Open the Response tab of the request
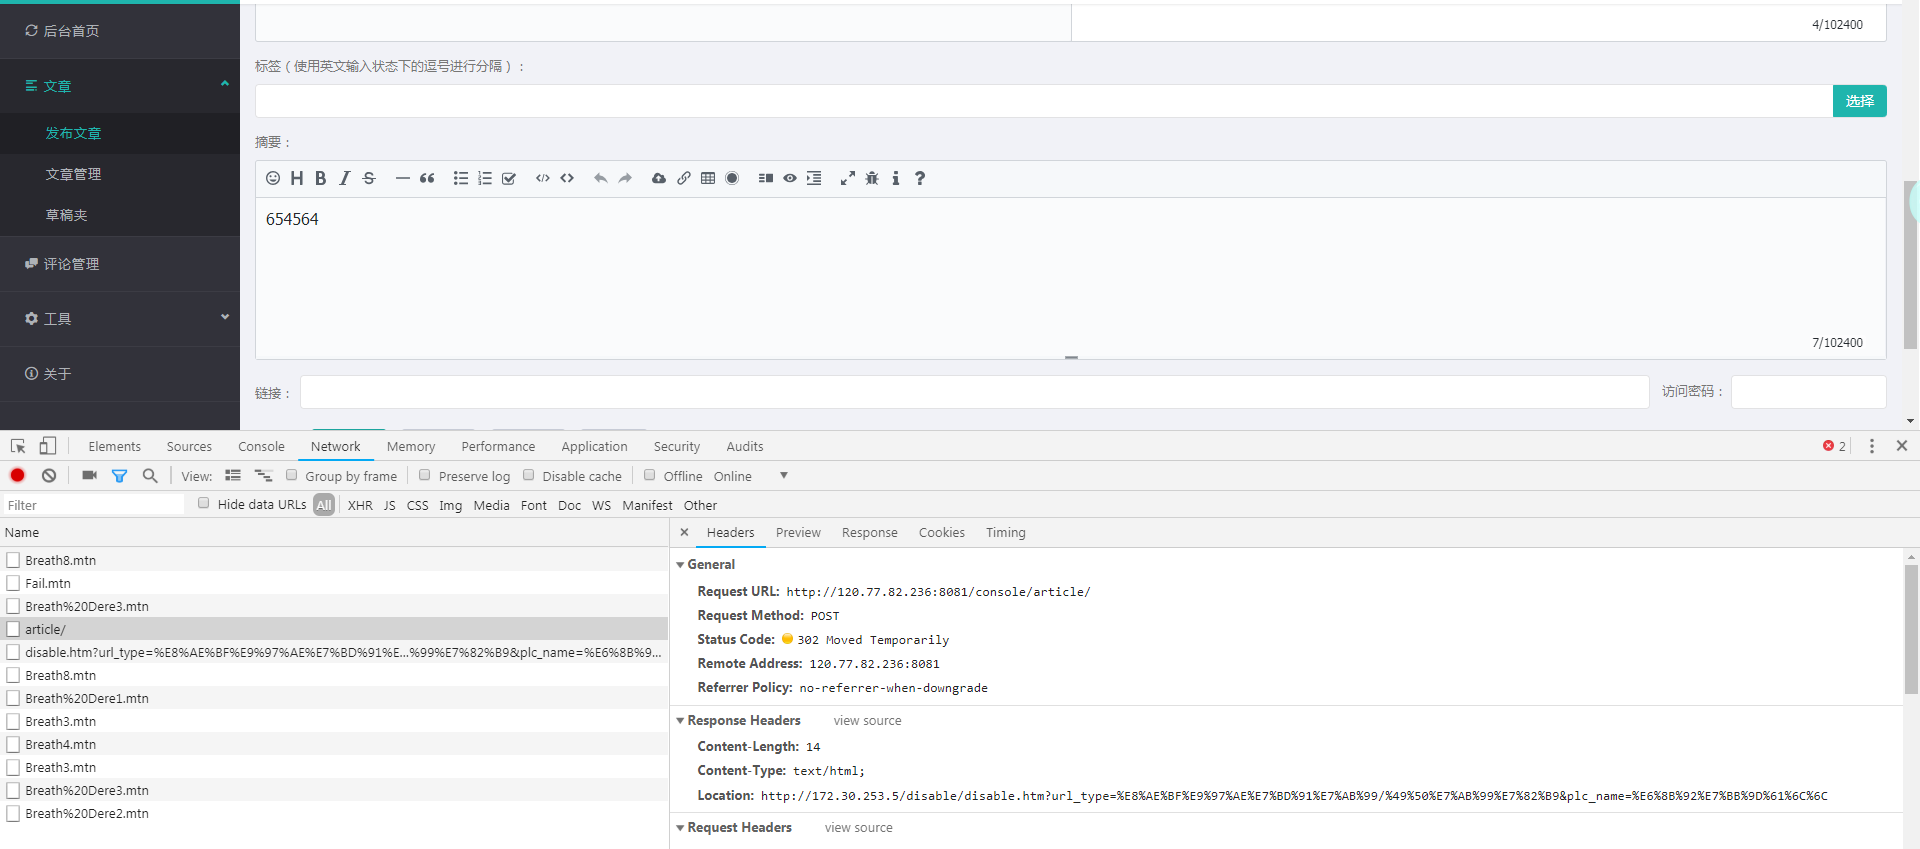Image resolution: width=1920 pixels, height=849 pixels. [869, 533]
